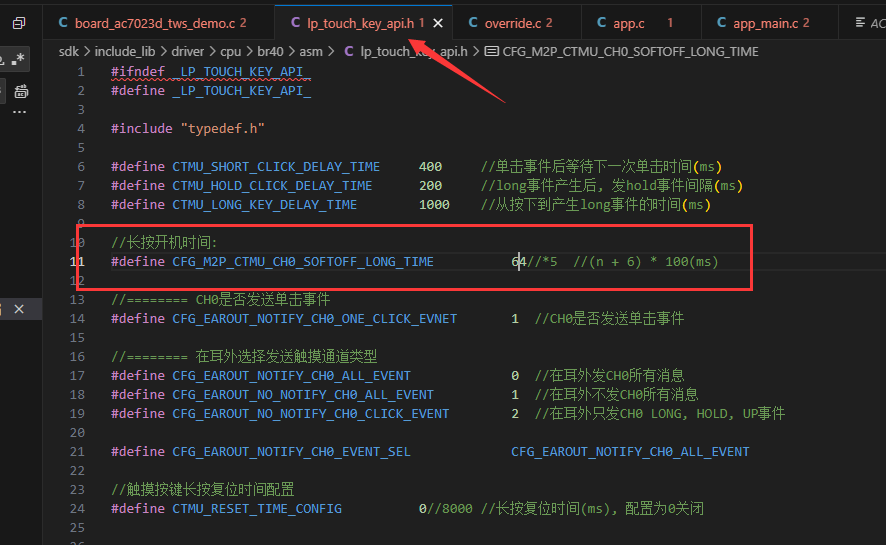Select line number 21 in the gutter
This screenshot has height=545, width=886.
tap(77, 451)
